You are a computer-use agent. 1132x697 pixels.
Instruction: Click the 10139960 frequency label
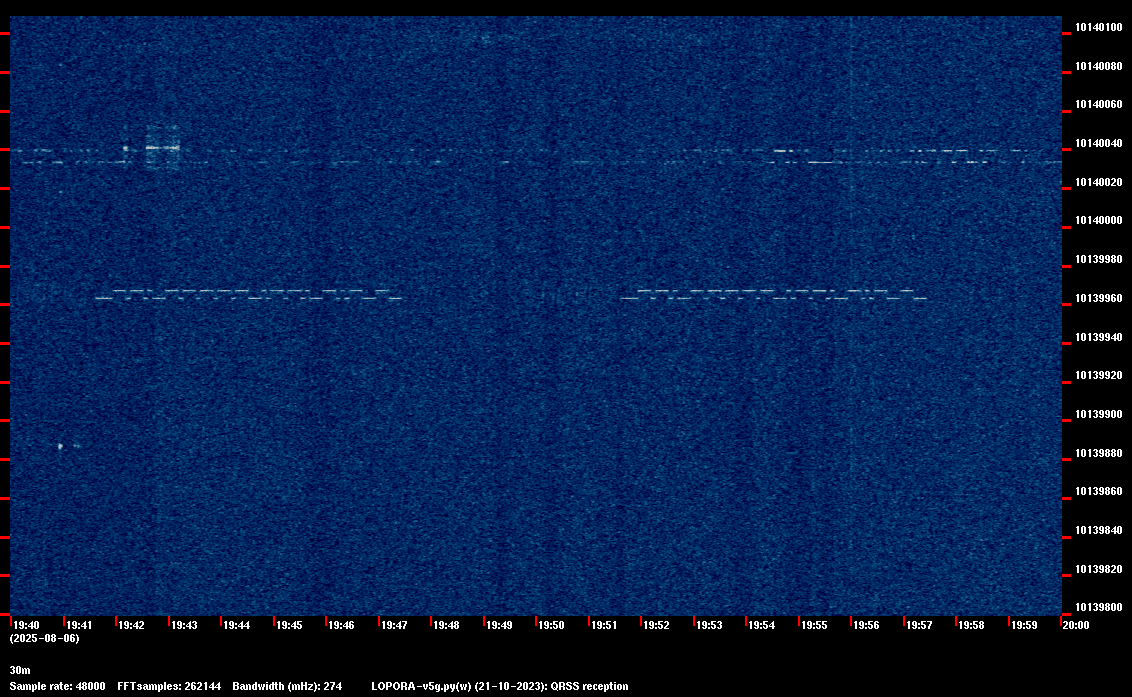coord(1098,298)
